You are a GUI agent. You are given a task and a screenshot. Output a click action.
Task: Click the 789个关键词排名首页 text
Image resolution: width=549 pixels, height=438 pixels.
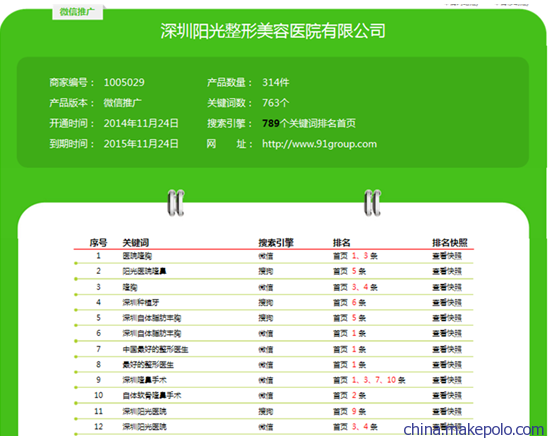[309, 123]
